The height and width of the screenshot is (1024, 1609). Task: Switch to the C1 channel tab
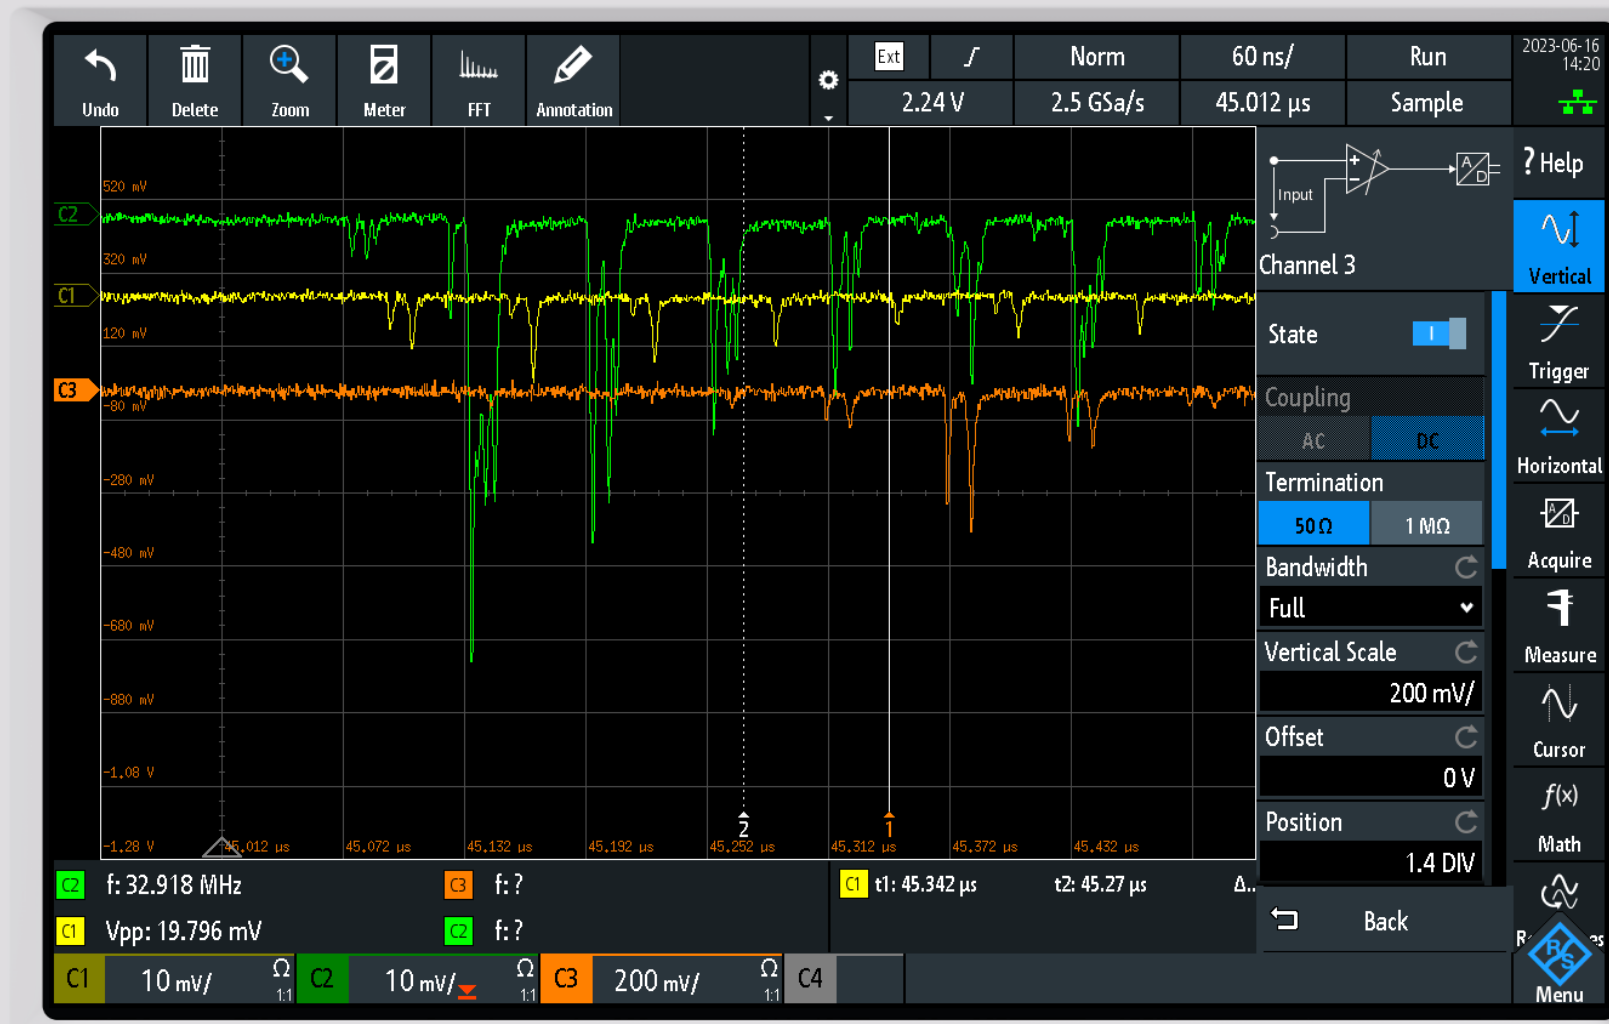[x=78, y=979]
